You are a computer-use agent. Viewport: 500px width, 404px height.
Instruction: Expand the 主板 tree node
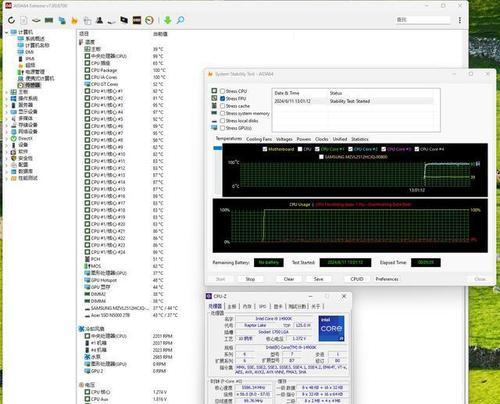[6, 92]
